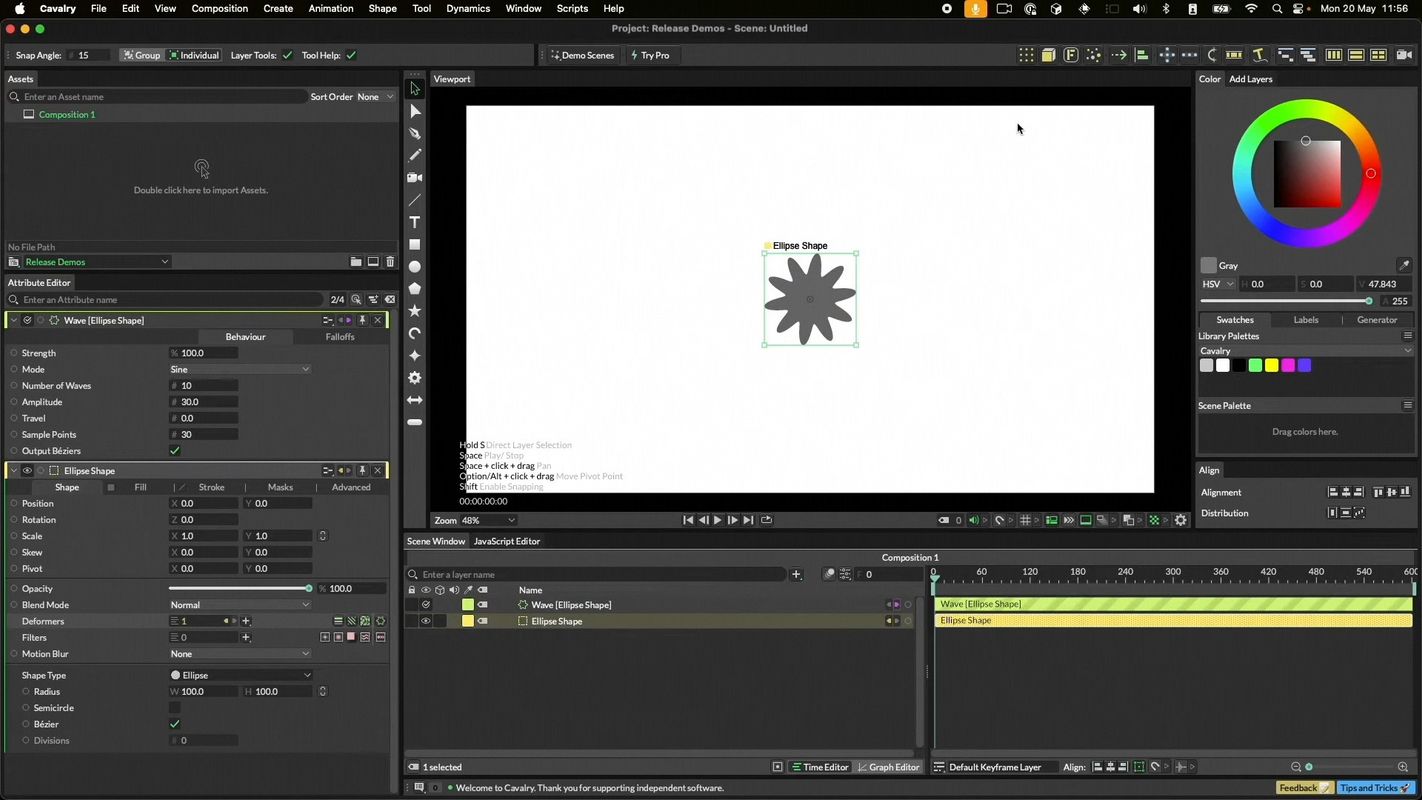Screen dimensions: 1422x800
Task: Select the double-arrow shape tool
Action: [x=415, y=400]
